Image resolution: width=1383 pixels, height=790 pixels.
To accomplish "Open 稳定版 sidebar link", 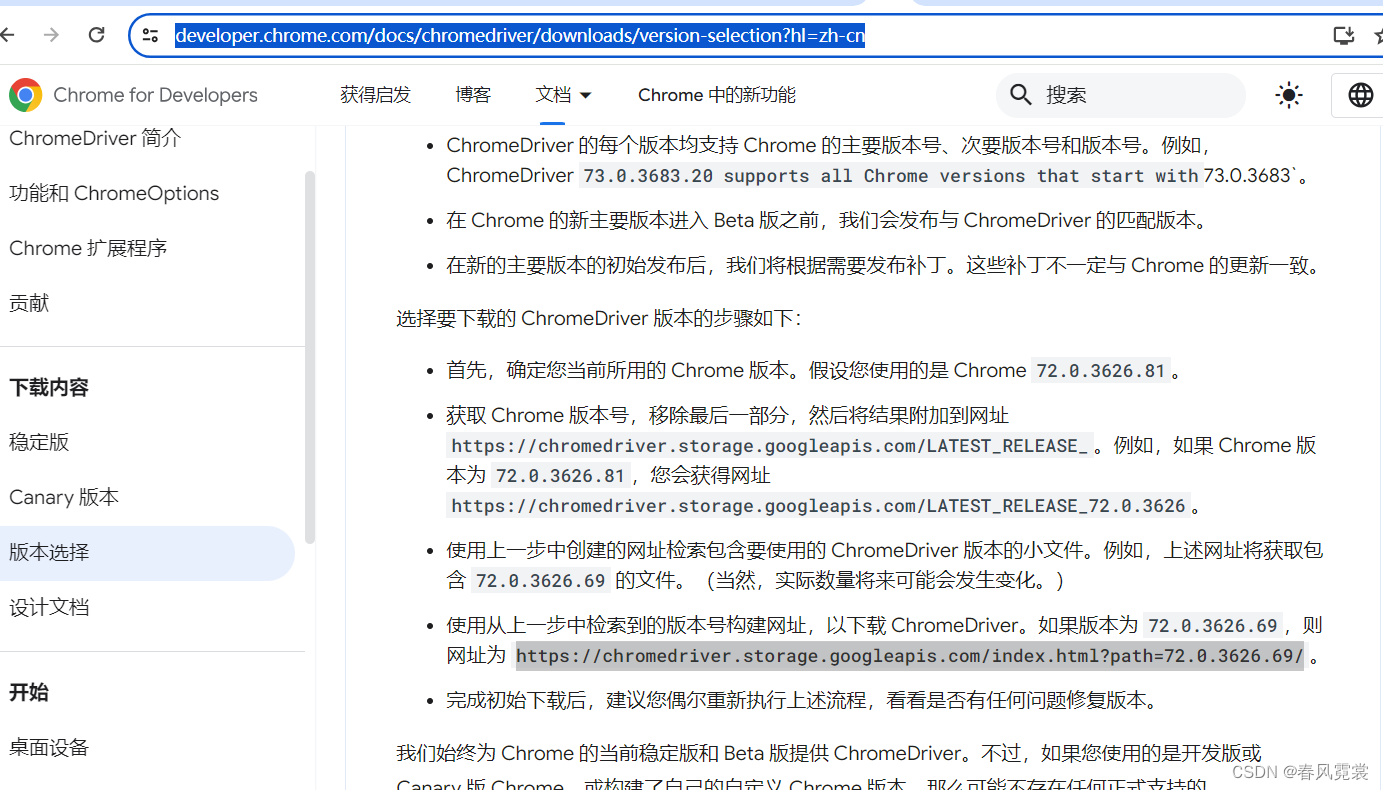I will pos(39,442).
